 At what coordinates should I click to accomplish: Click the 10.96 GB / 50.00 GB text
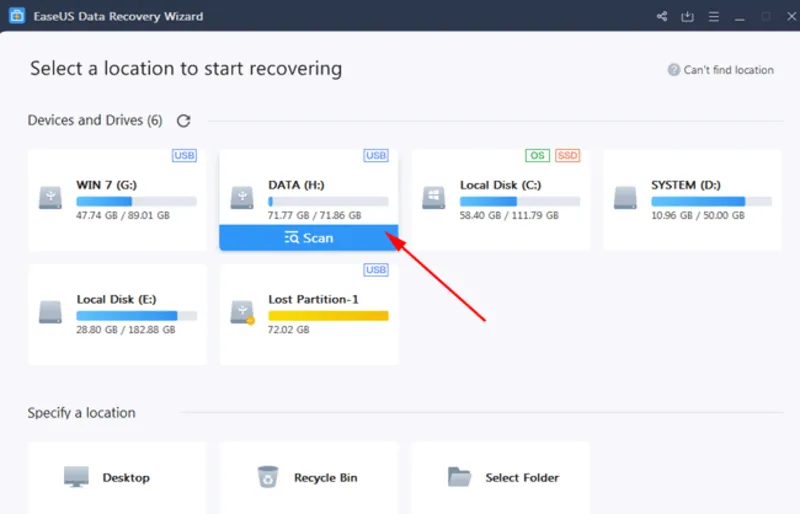[x=698, y=215]
